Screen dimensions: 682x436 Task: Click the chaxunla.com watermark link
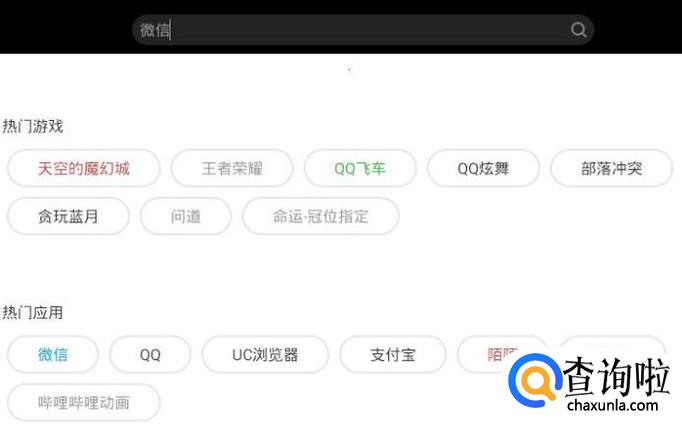coord(612,405)
